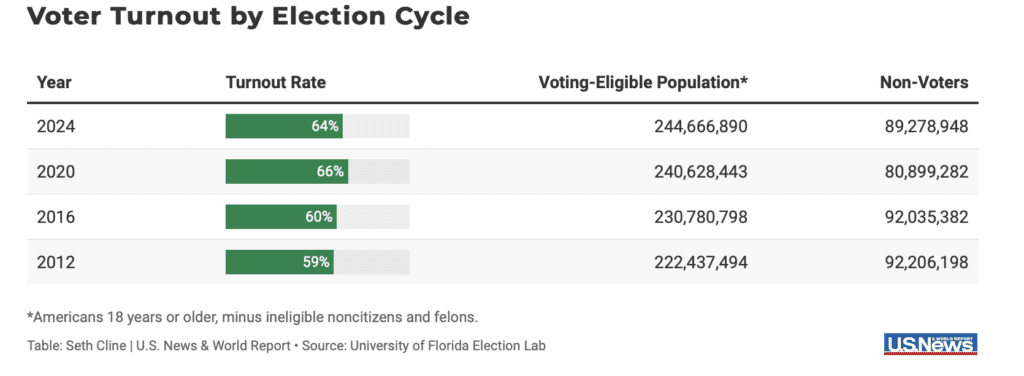This screenshot has width=1024, height=376.
Task: Select the Year column header
Action: [x=54, y=83]
